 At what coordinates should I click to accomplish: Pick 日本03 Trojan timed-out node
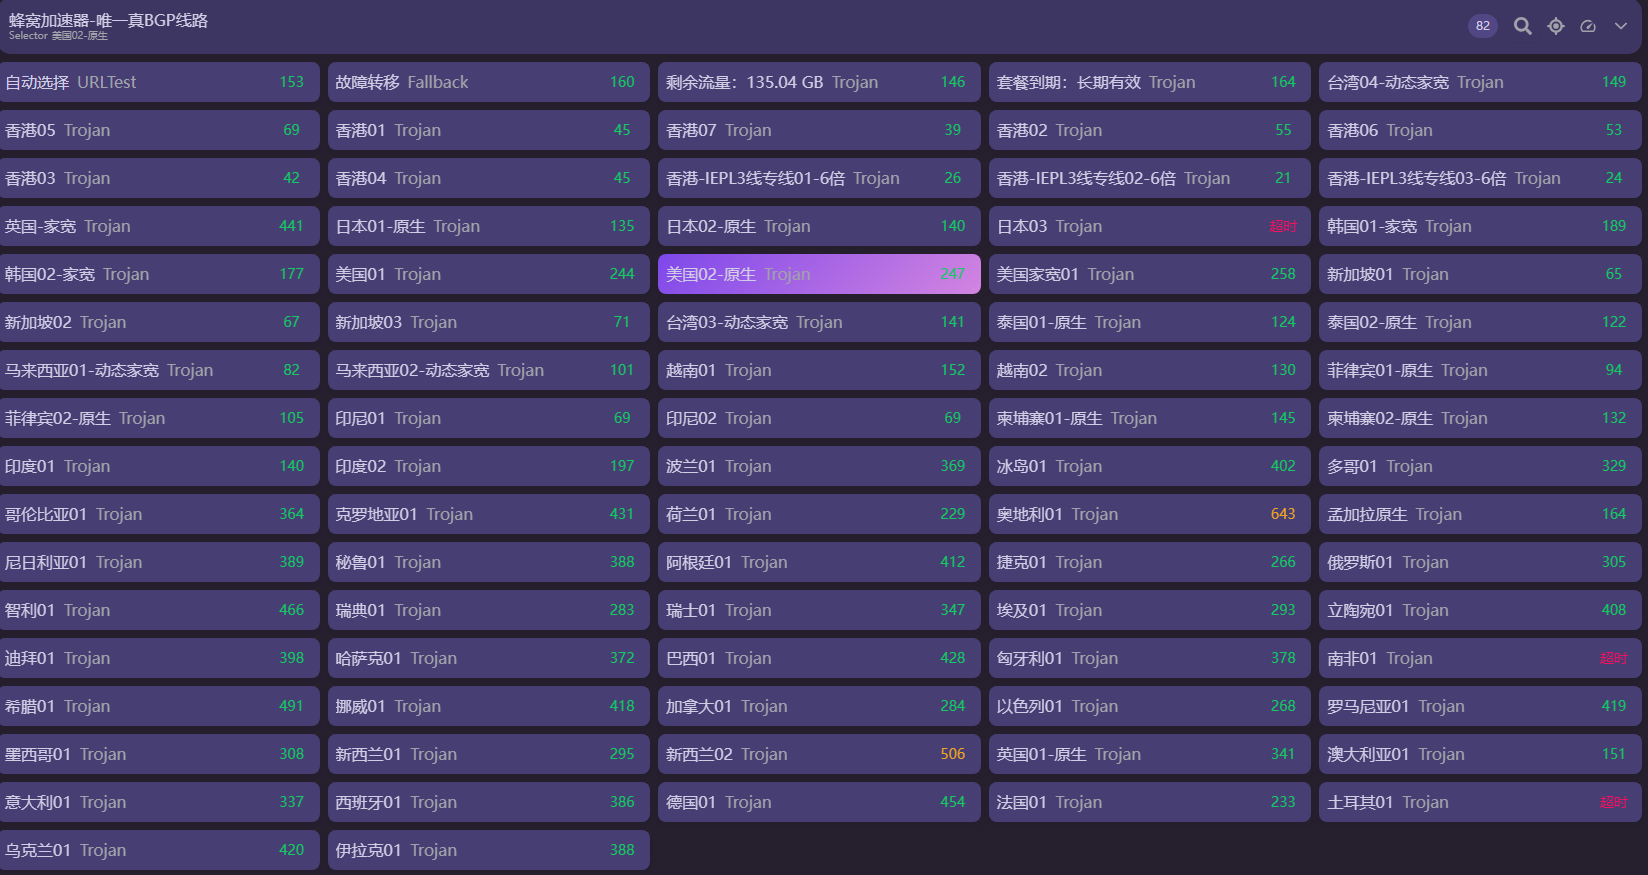click(1148, 226)
